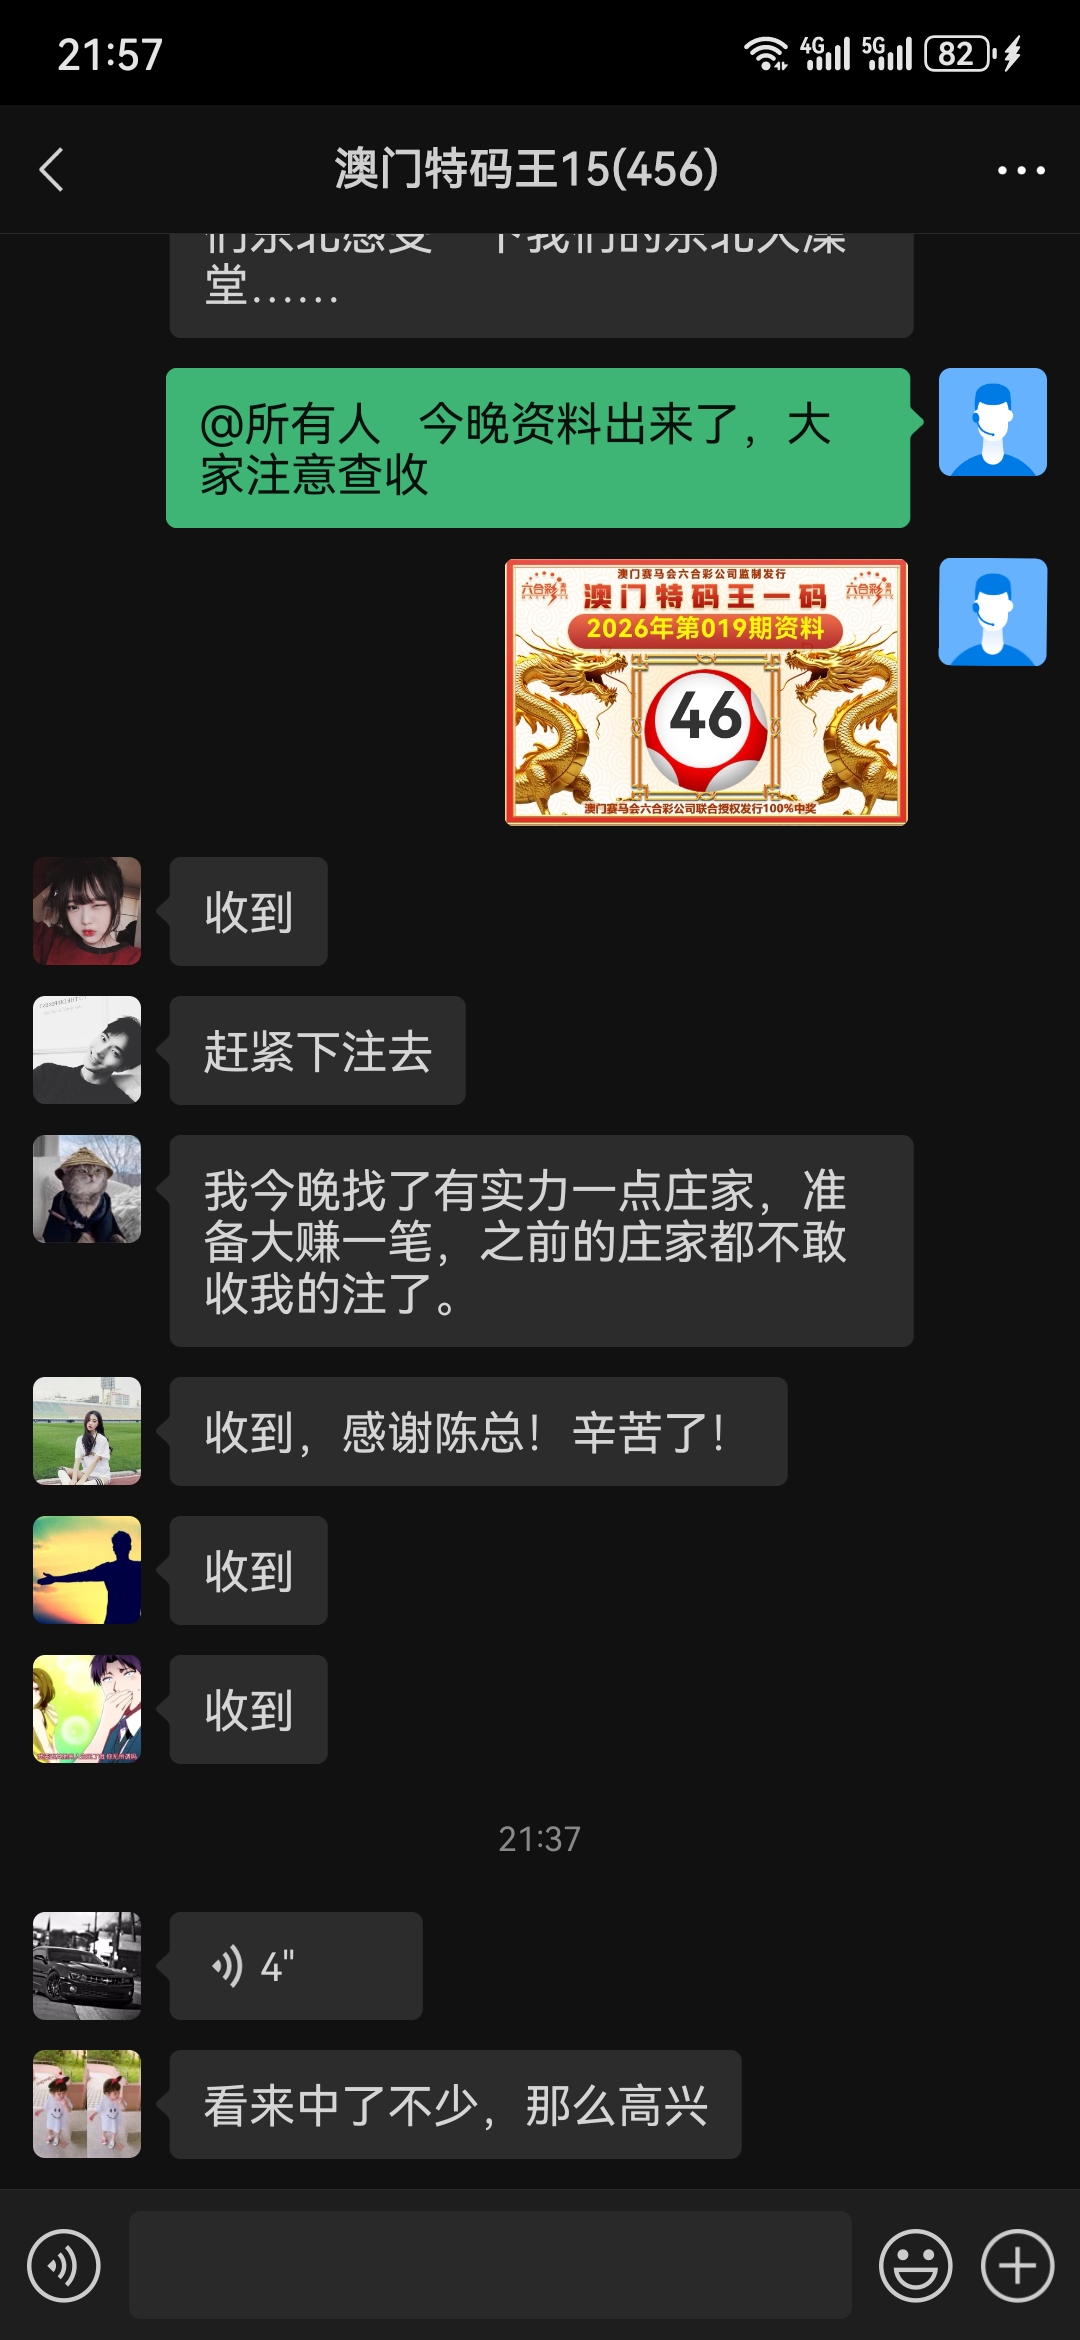This screenshot has width=1080, height=2340.
Task: Open profile of red-shirt girl avatar
Action: pos(87,911)
